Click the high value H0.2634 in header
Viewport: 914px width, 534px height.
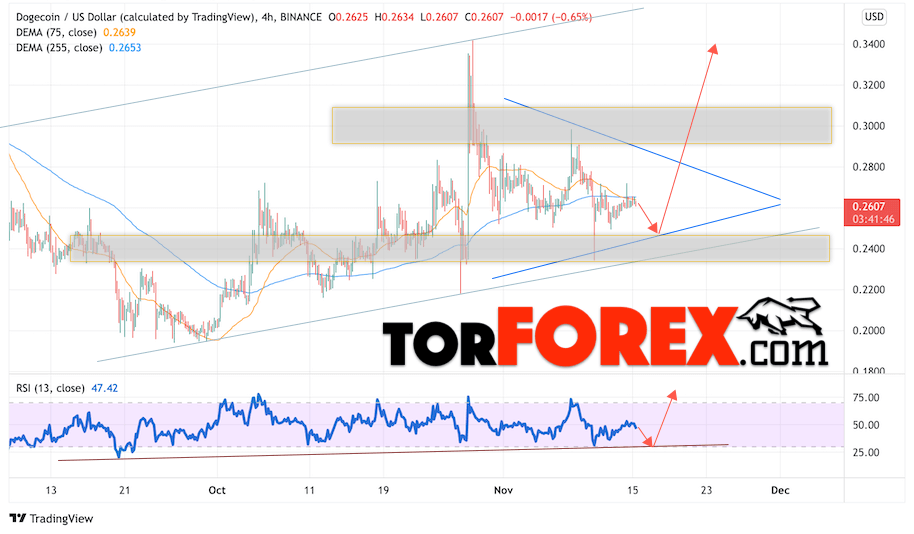pyautogui.click(x=394, y=17)
